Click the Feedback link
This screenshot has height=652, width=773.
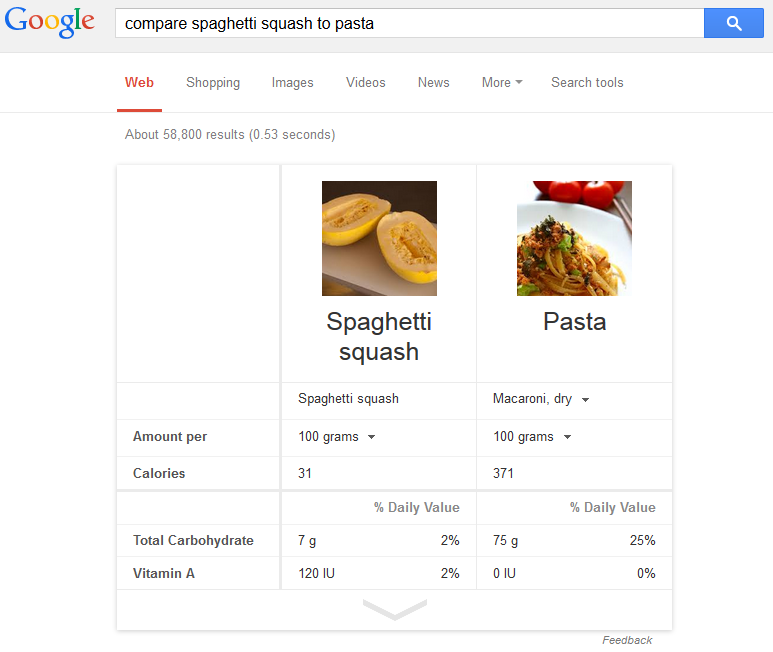[x=627, y=640]
